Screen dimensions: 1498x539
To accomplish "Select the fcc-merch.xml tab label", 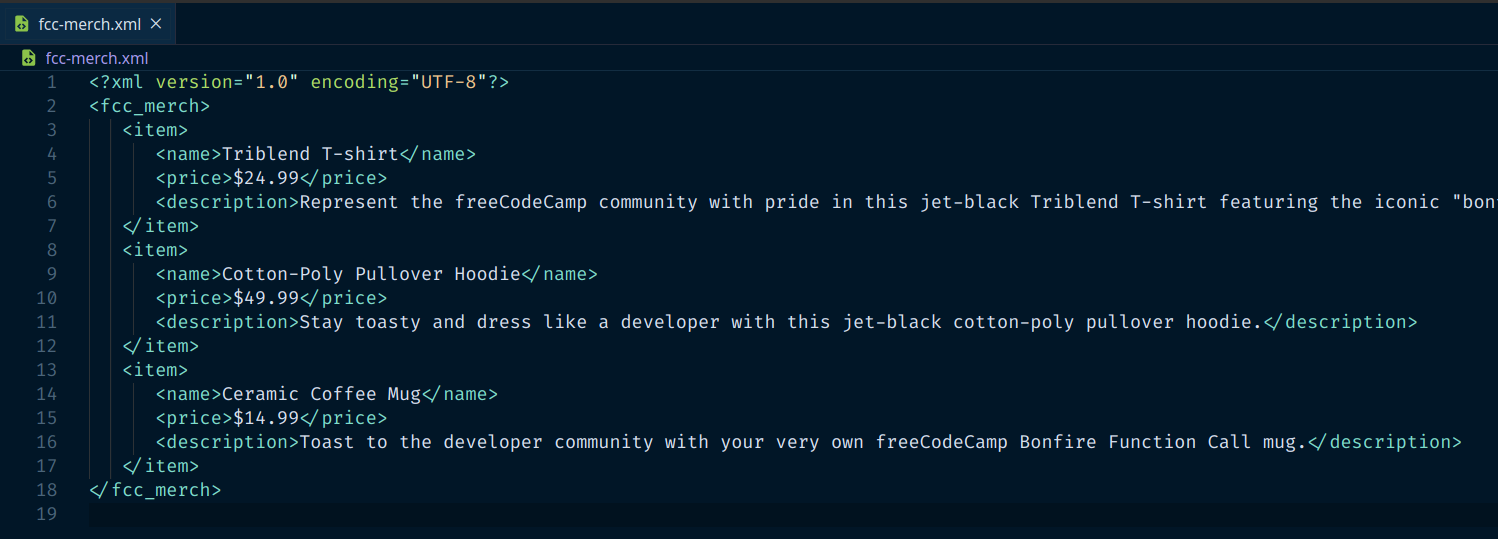I will click(x=89, y=24).
